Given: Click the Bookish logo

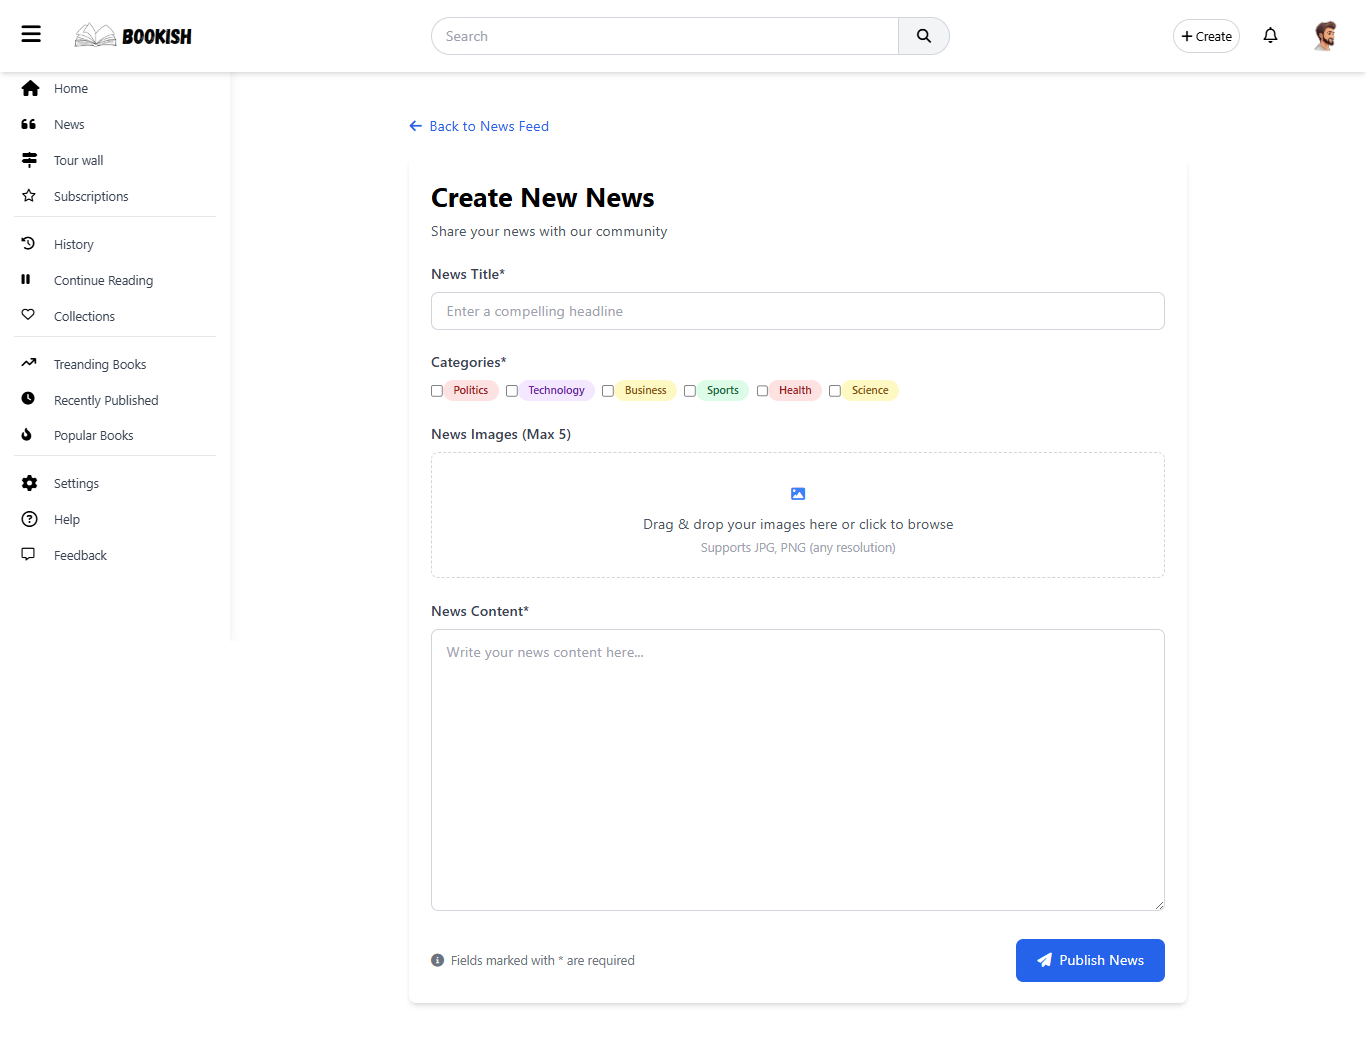Looking at the screenshot, I should (133, 36).
